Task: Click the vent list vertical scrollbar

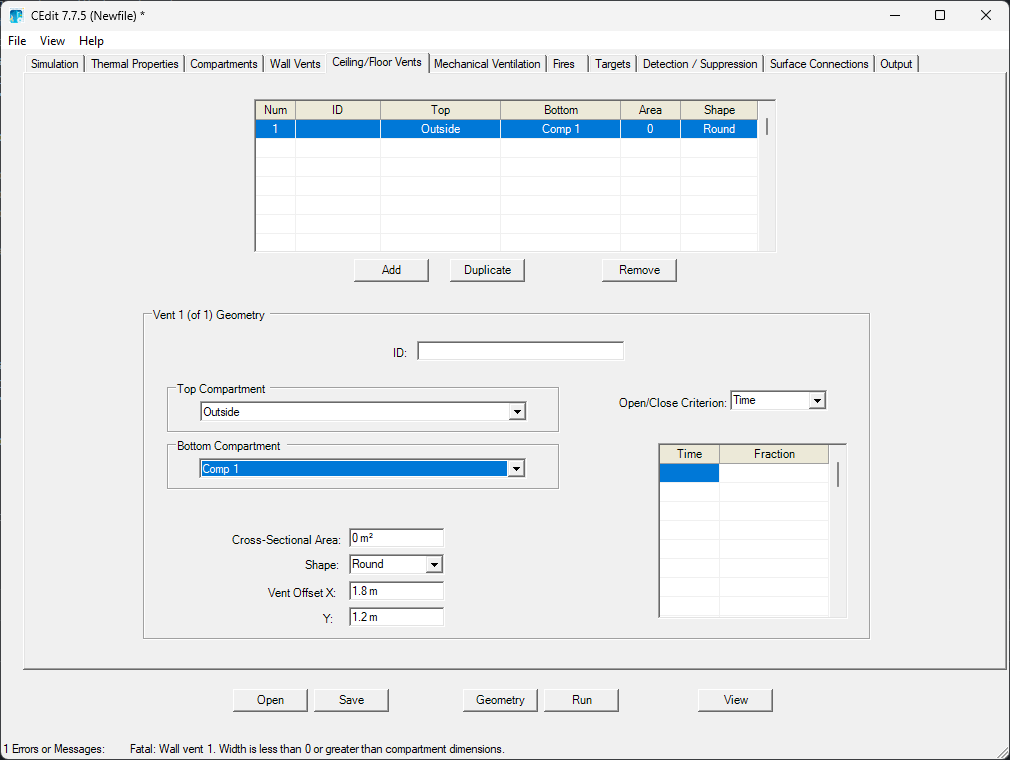Action: 767,127
